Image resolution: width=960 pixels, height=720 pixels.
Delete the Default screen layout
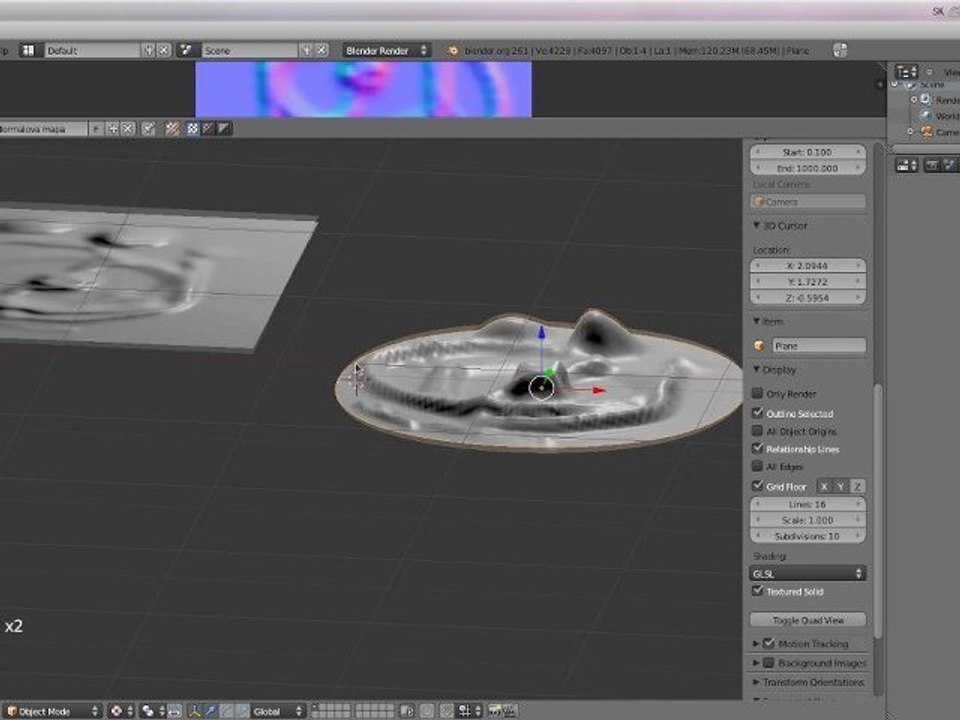(x=164, y=50)
